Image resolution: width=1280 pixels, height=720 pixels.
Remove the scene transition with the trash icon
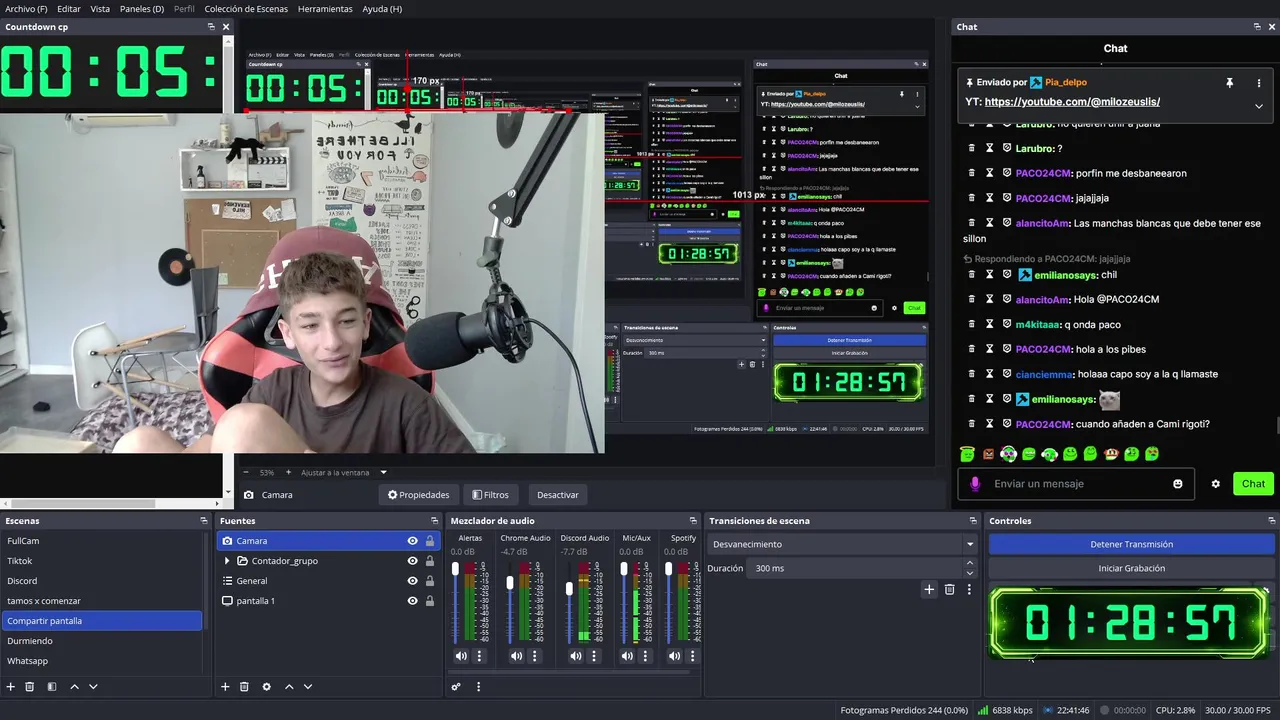(949, 590)
